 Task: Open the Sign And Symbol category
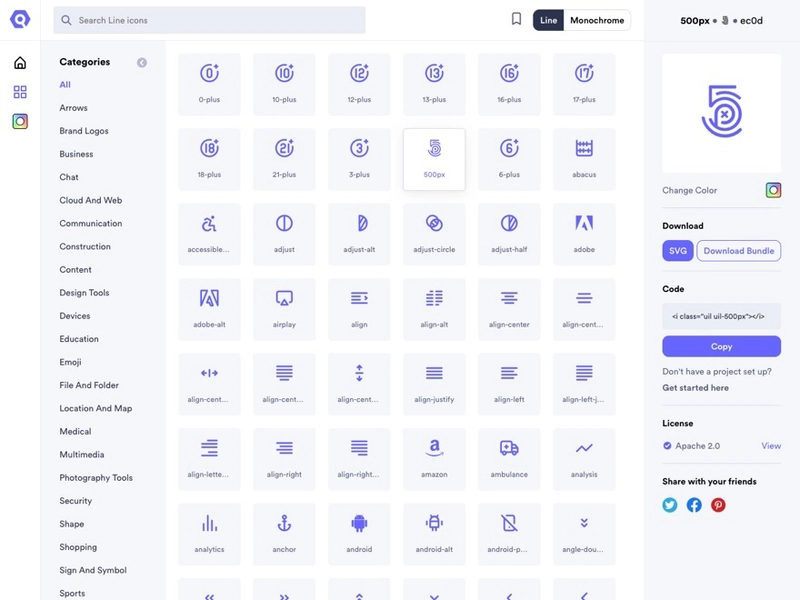[93, 570]
